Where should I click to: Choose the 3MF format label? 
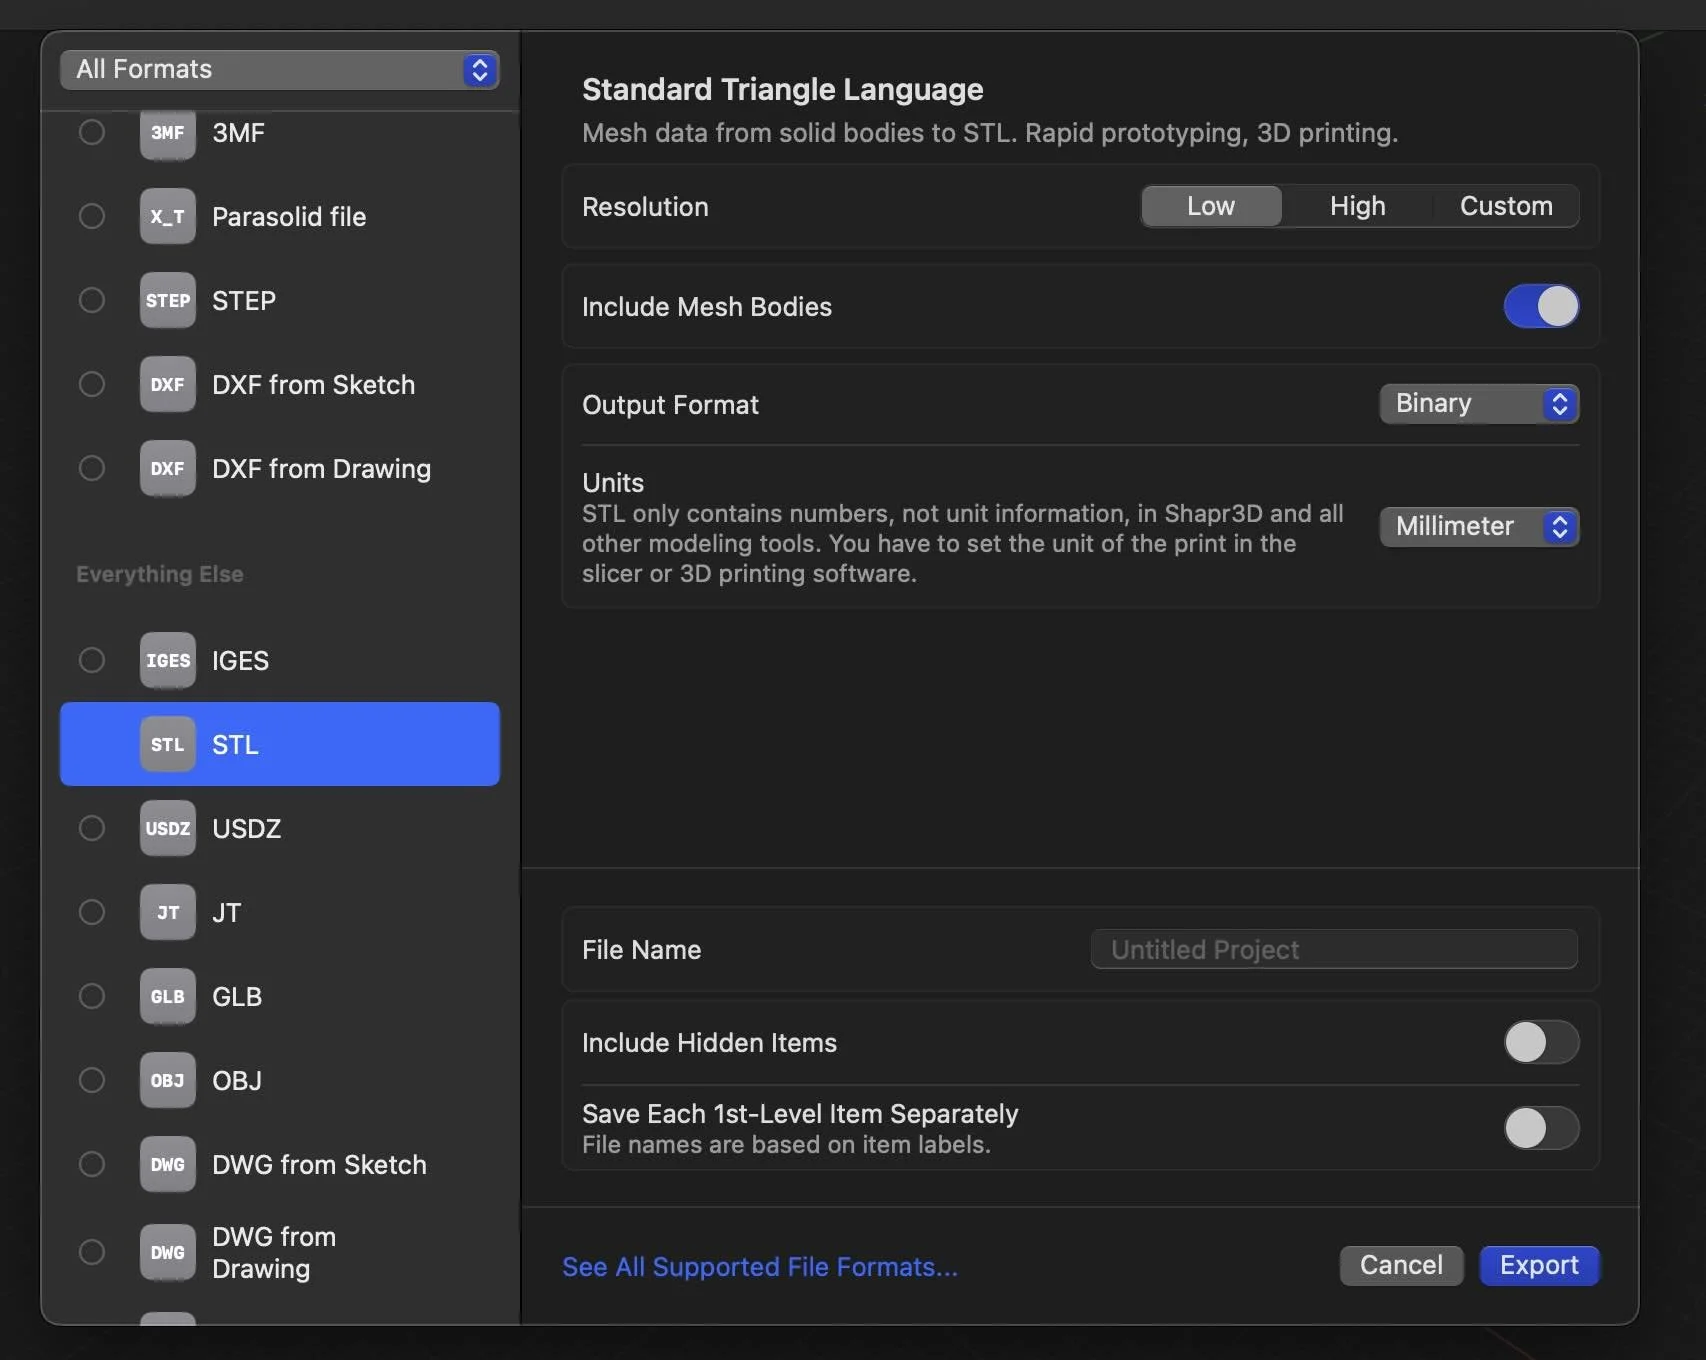point(238,133)
